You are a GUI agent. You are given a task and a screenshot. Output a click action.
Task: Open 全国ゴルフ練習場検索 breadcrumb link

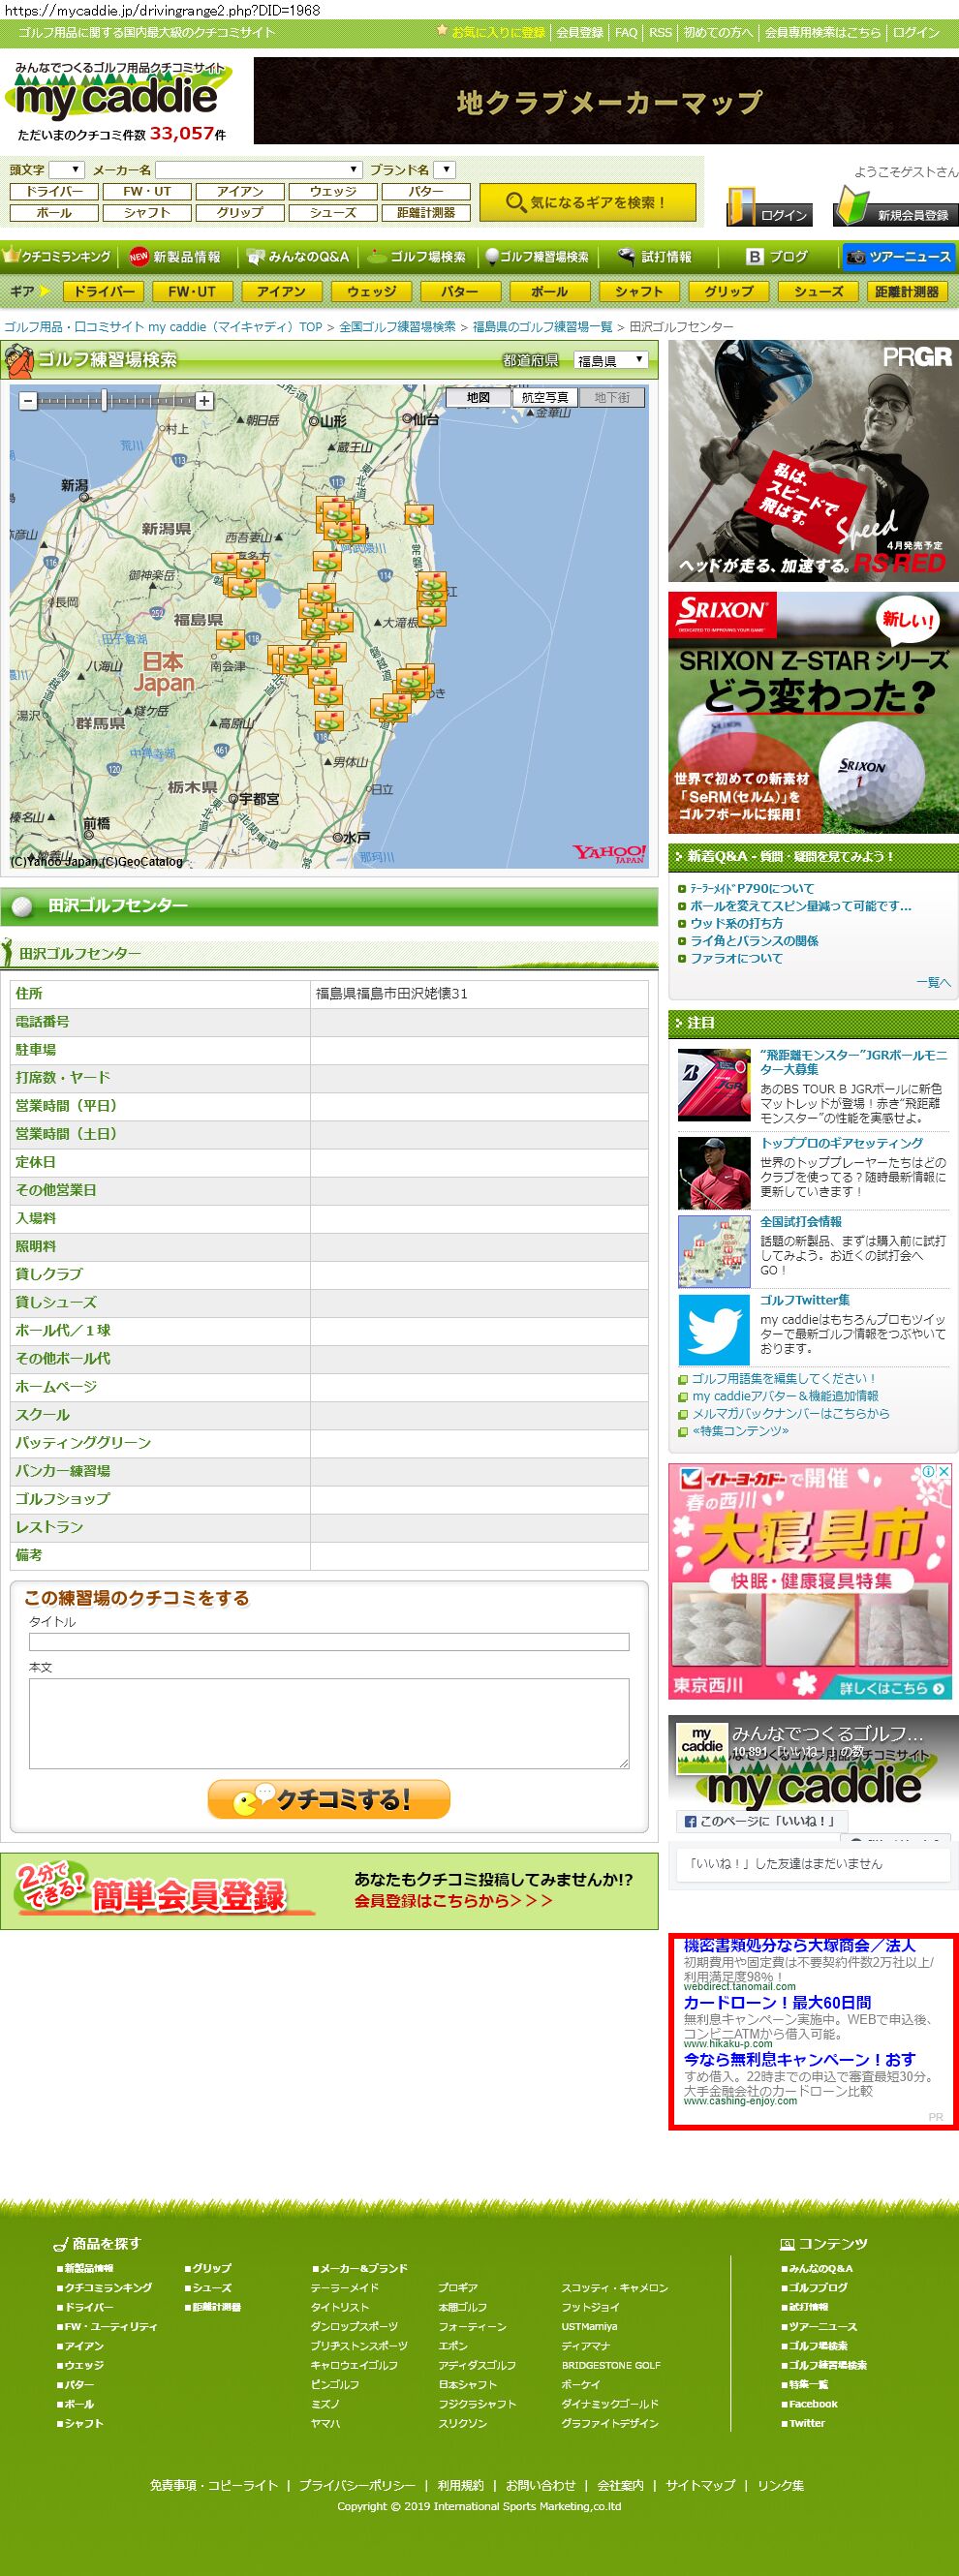[397, 327]
